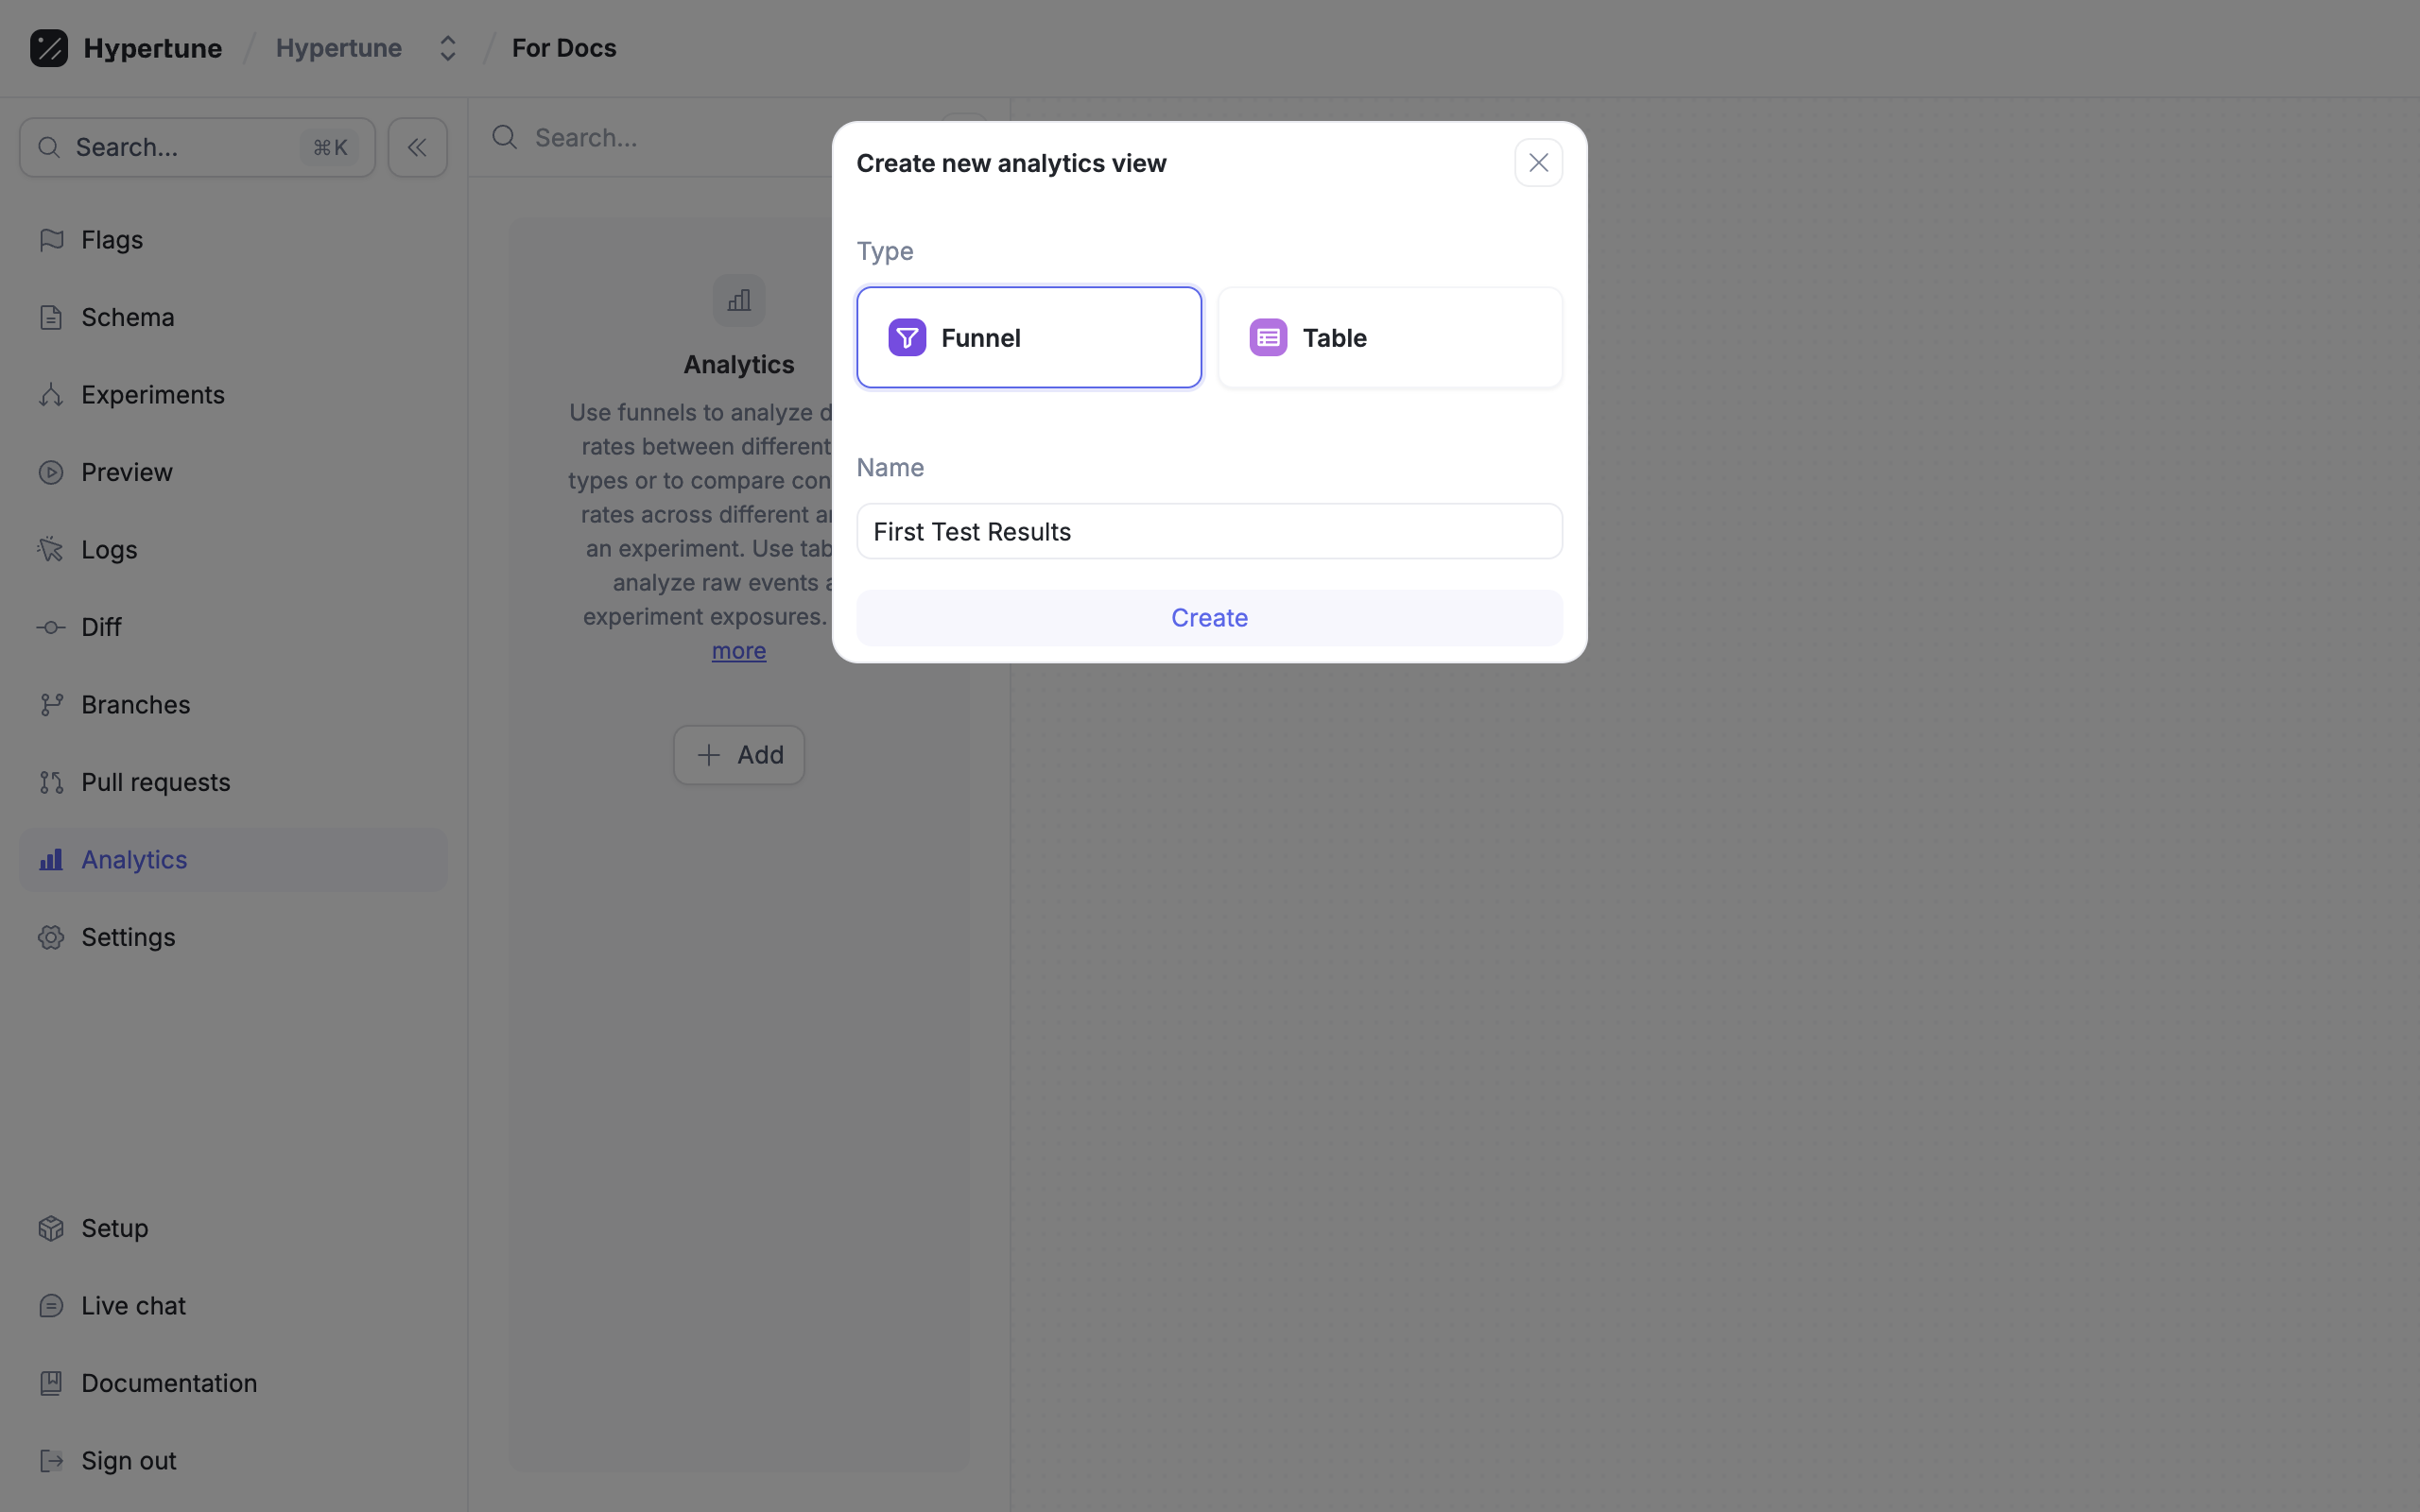
Task: Click the Experiments flask icon
Action: point(51,395)
